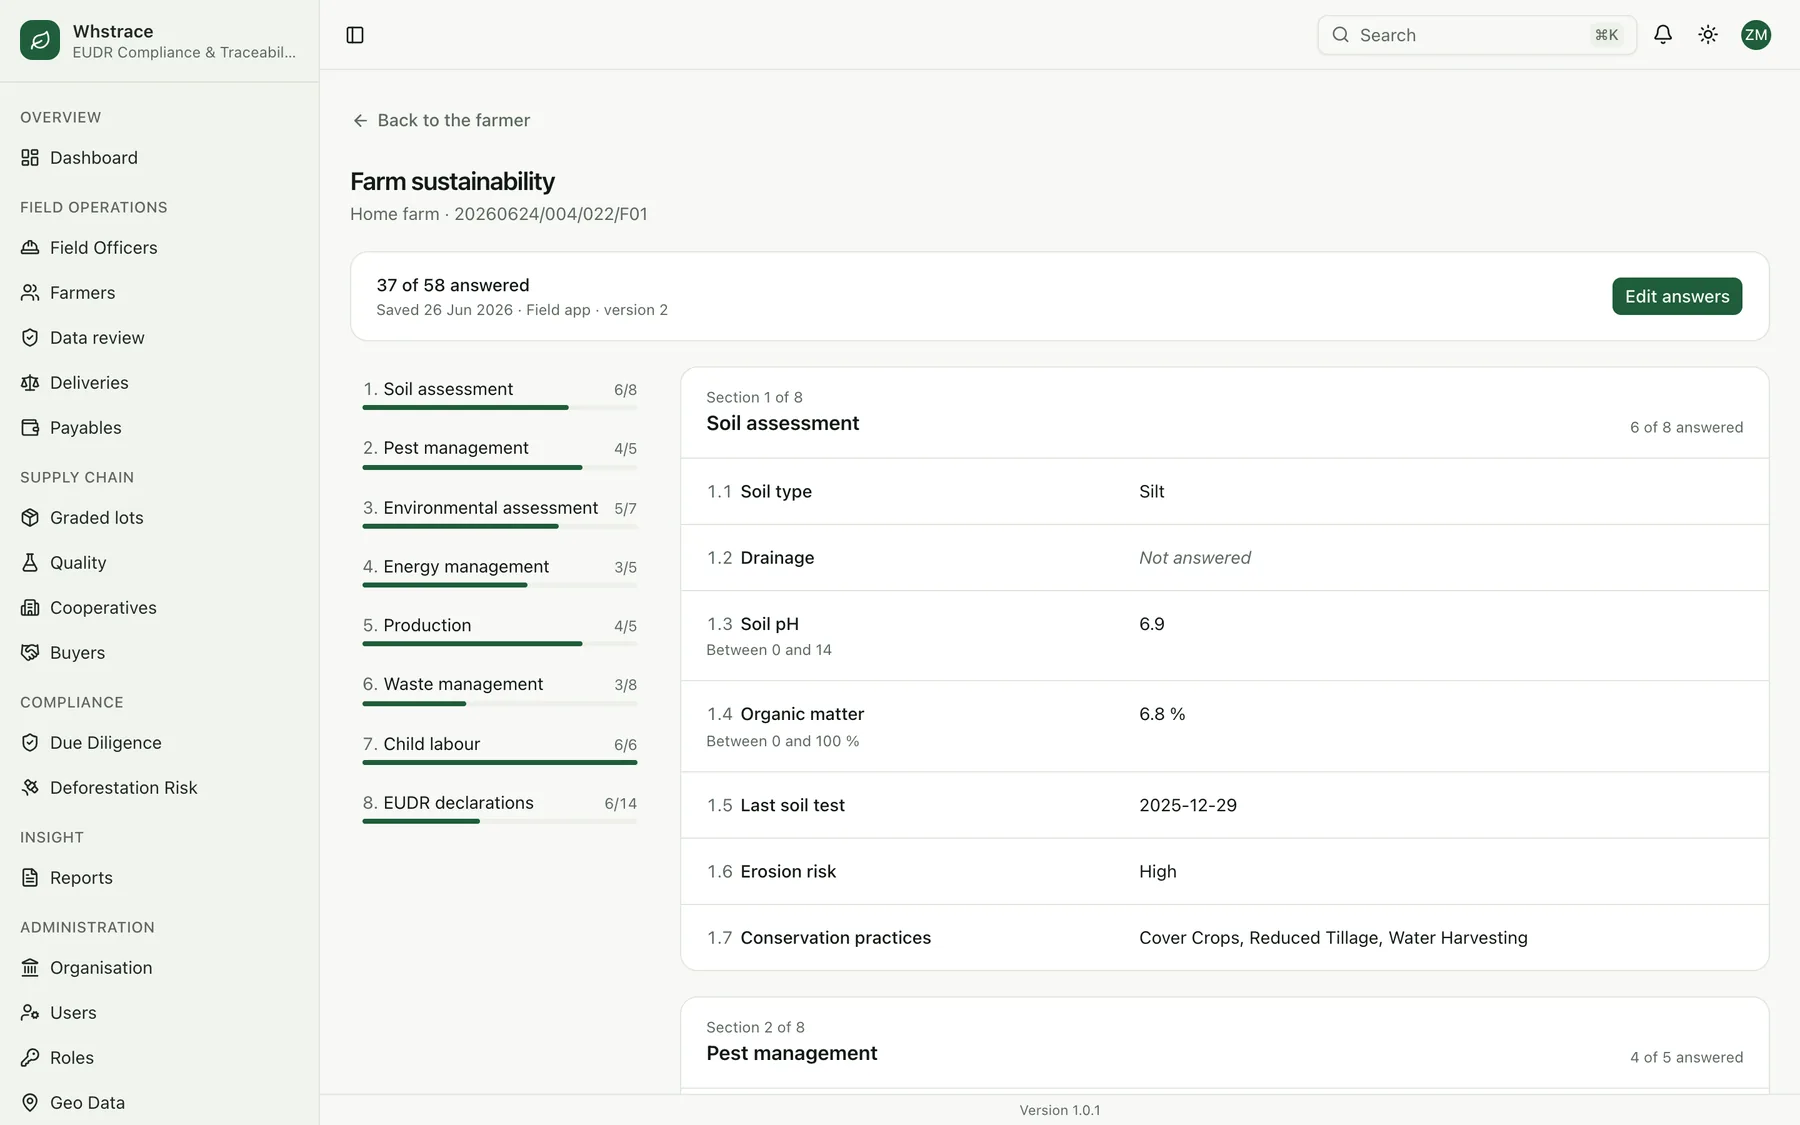Open Dashboard from the sidebar
This screenshot has height=1125, width=1800.
point(159,158)
